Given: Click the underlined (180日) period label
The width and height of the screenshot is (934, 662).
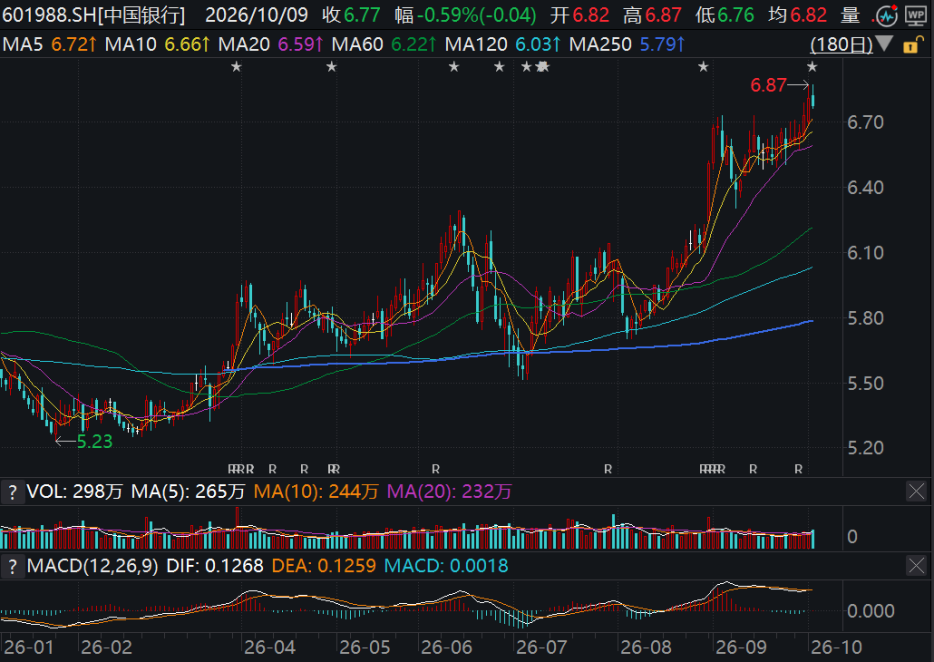Looking at the screenshot, I should click(842, 44).
